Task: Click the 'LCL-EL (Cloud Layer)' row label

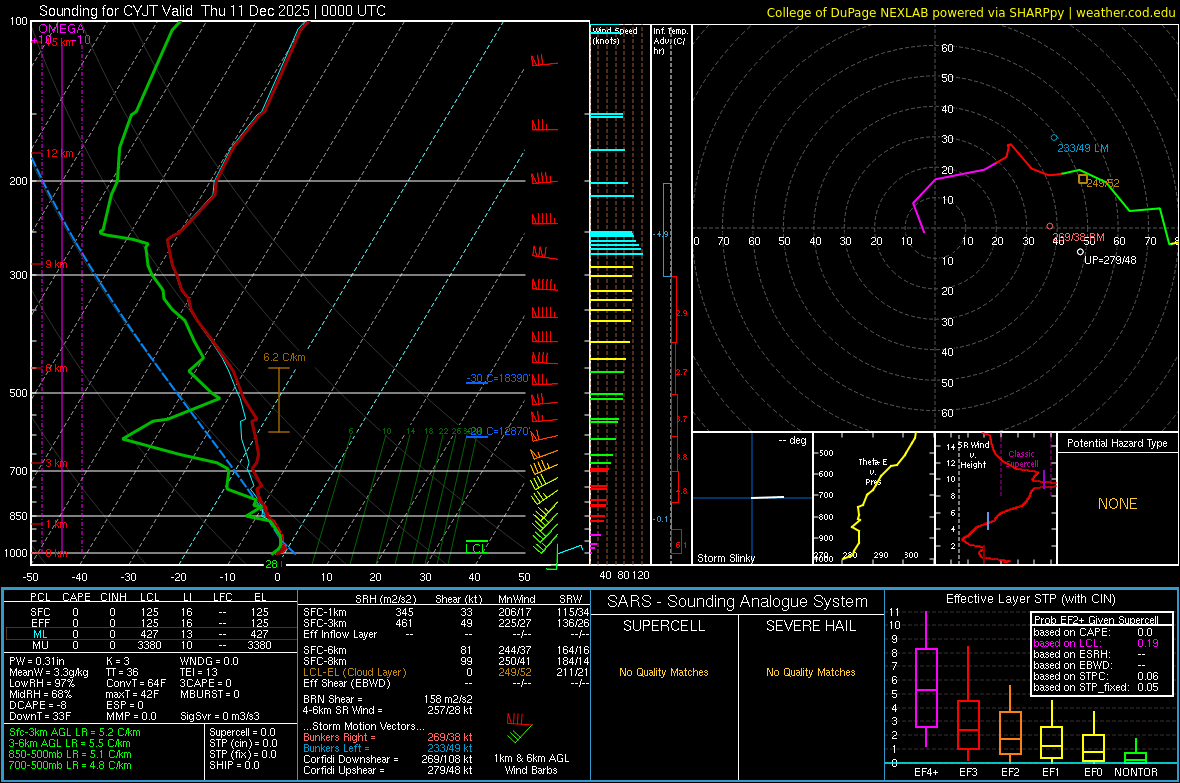Action: [354, 672]
